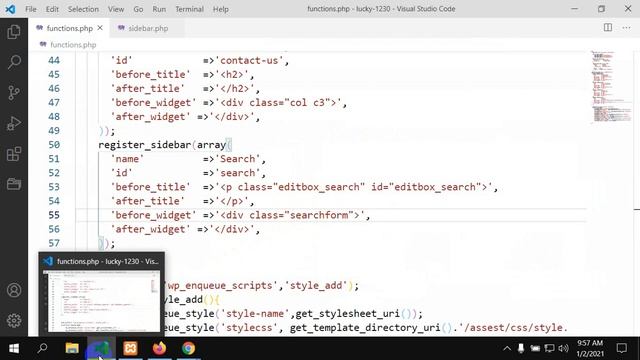Show hidden system tray icons
640x360 pixels.
tap(507, 349)
